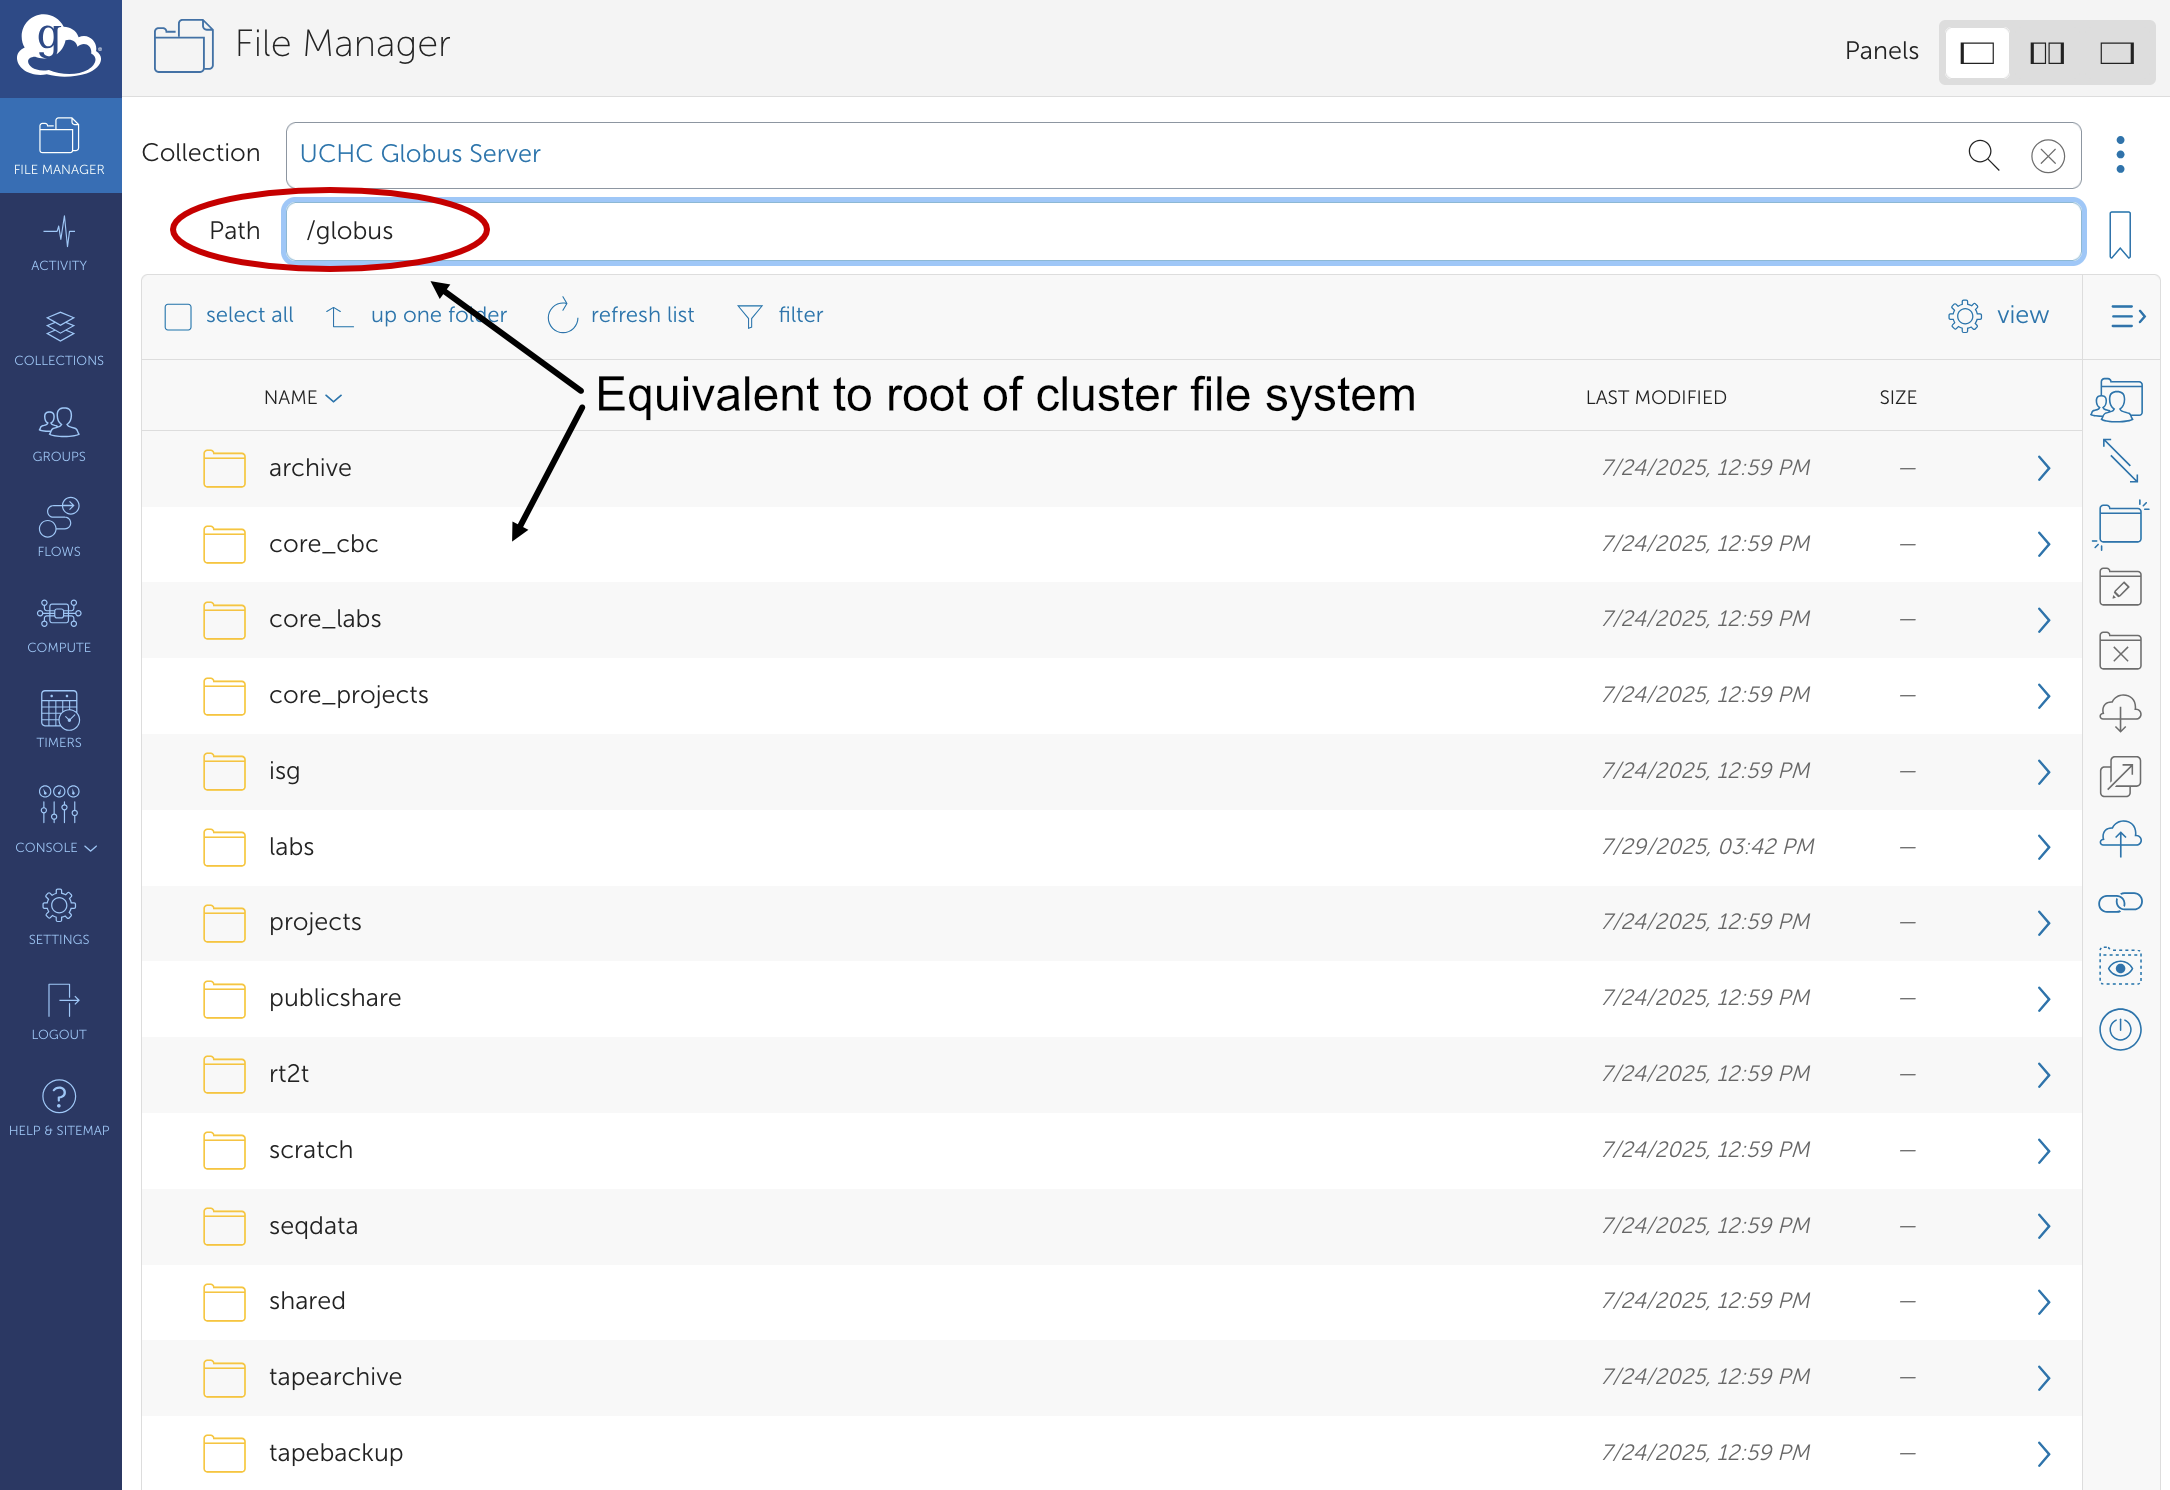Click the Upload cloud icon
2170x1490 pixels.
click(x=2119, y=840)
